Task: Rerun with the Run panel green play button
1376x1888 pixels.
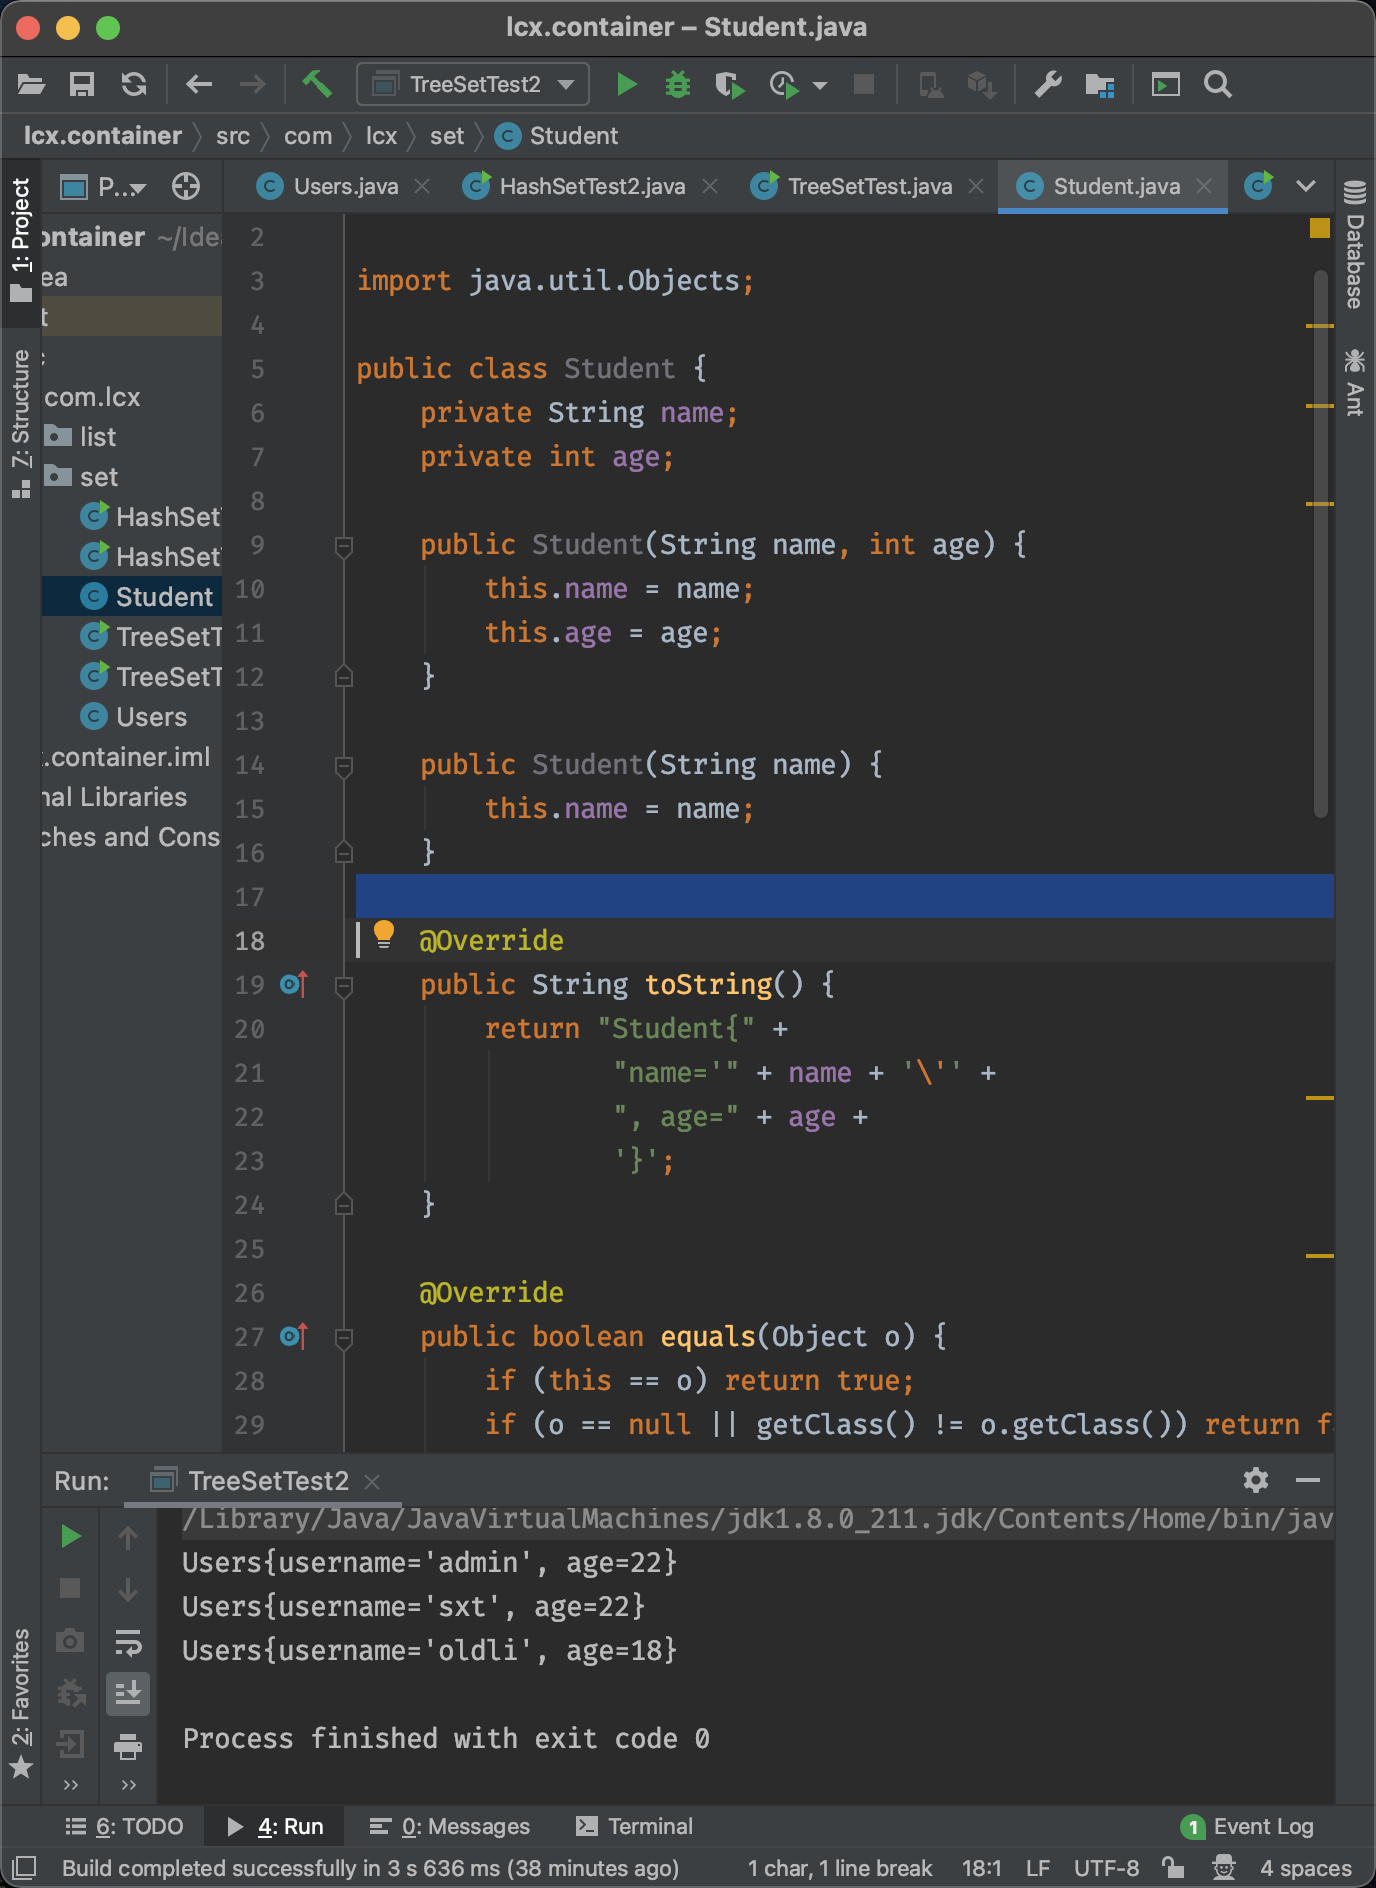Action: pyautogui.click(x=70, y=1536)
